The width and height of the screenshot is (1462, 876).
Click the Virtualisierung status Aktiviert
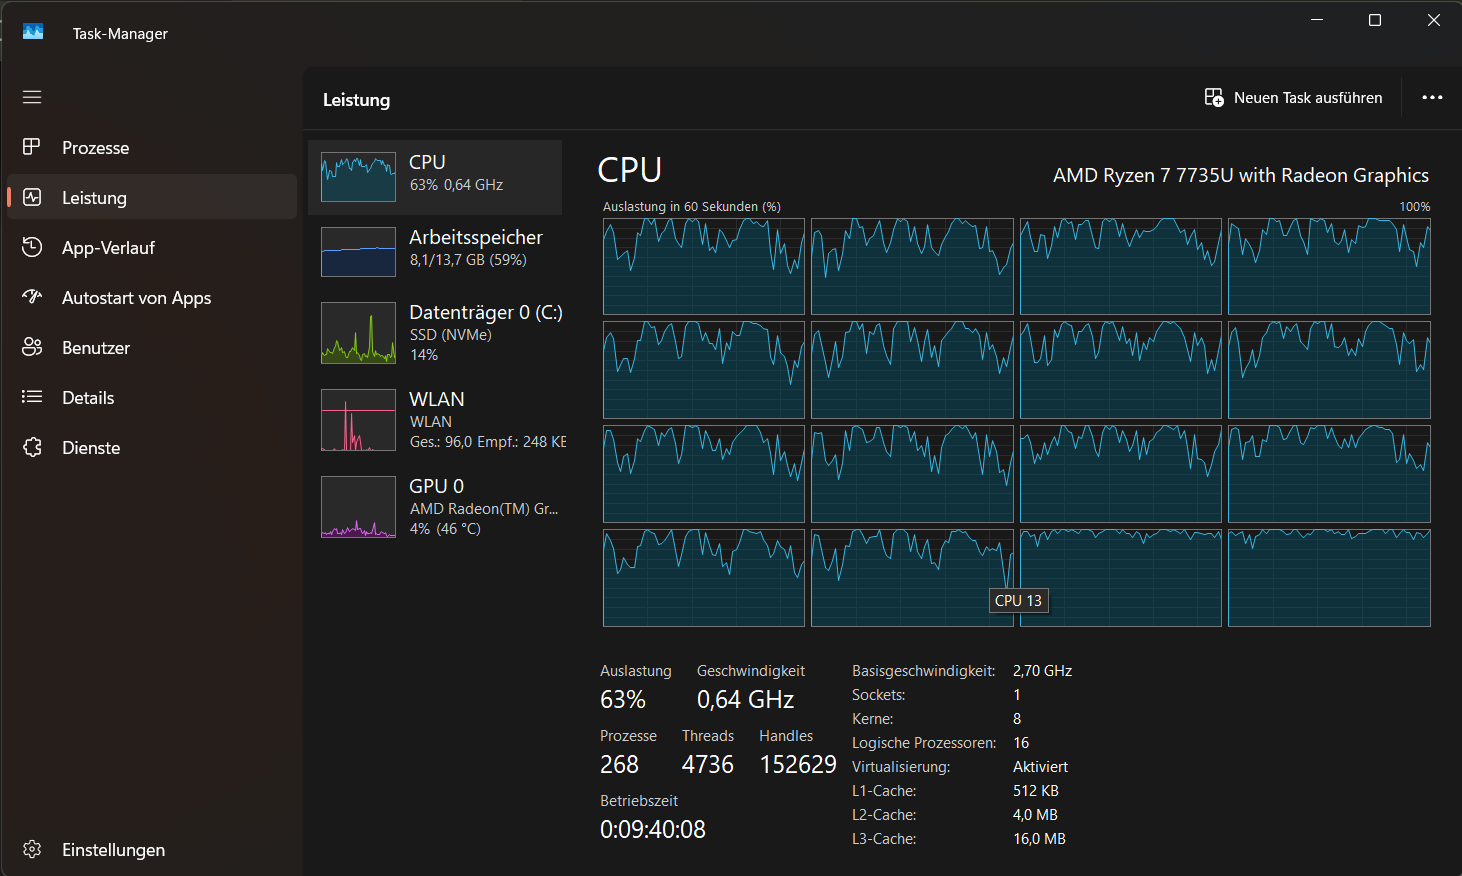tap(1040, 767)
